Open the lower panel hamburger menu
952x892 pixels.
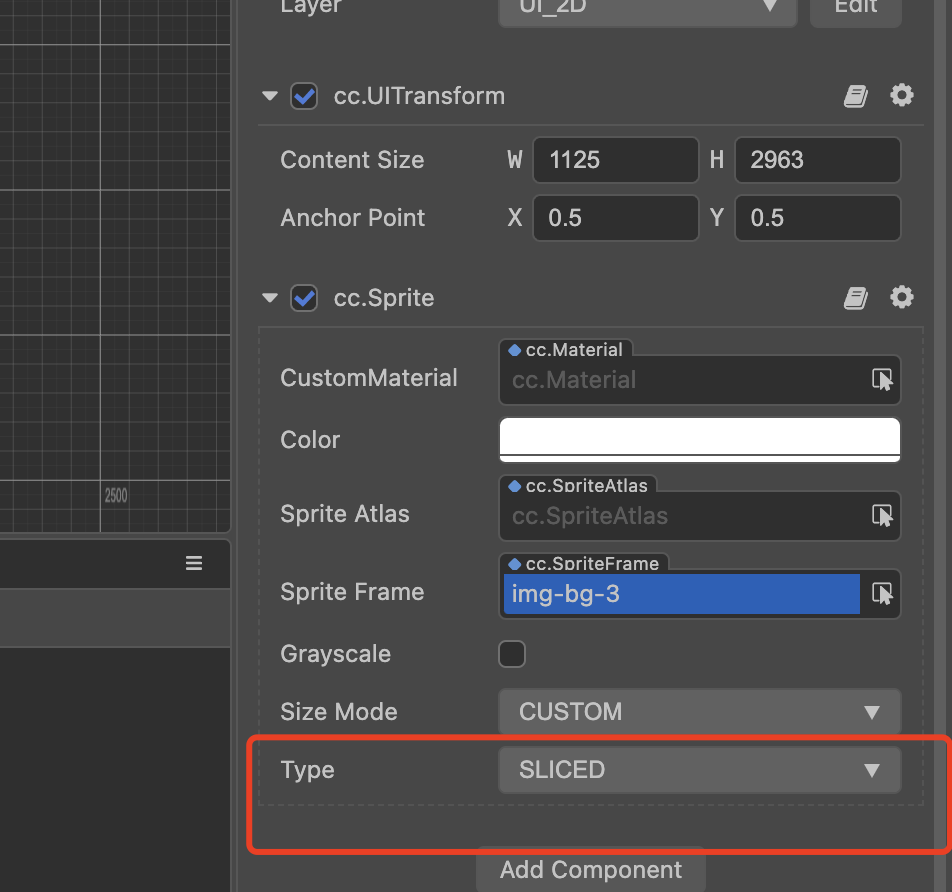pyautogui.click(x=194, y=564)
